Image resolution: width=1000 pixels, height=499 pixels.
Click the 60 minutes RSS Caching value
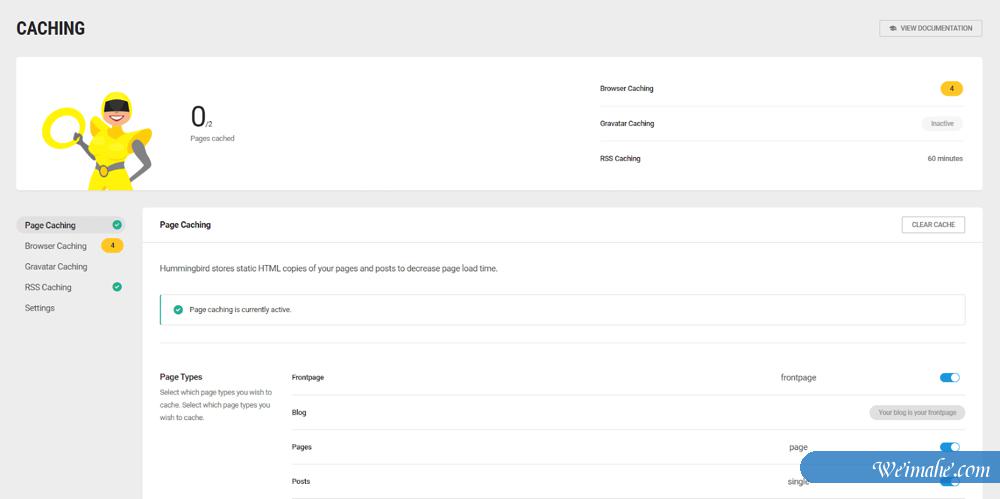point(944,159)
